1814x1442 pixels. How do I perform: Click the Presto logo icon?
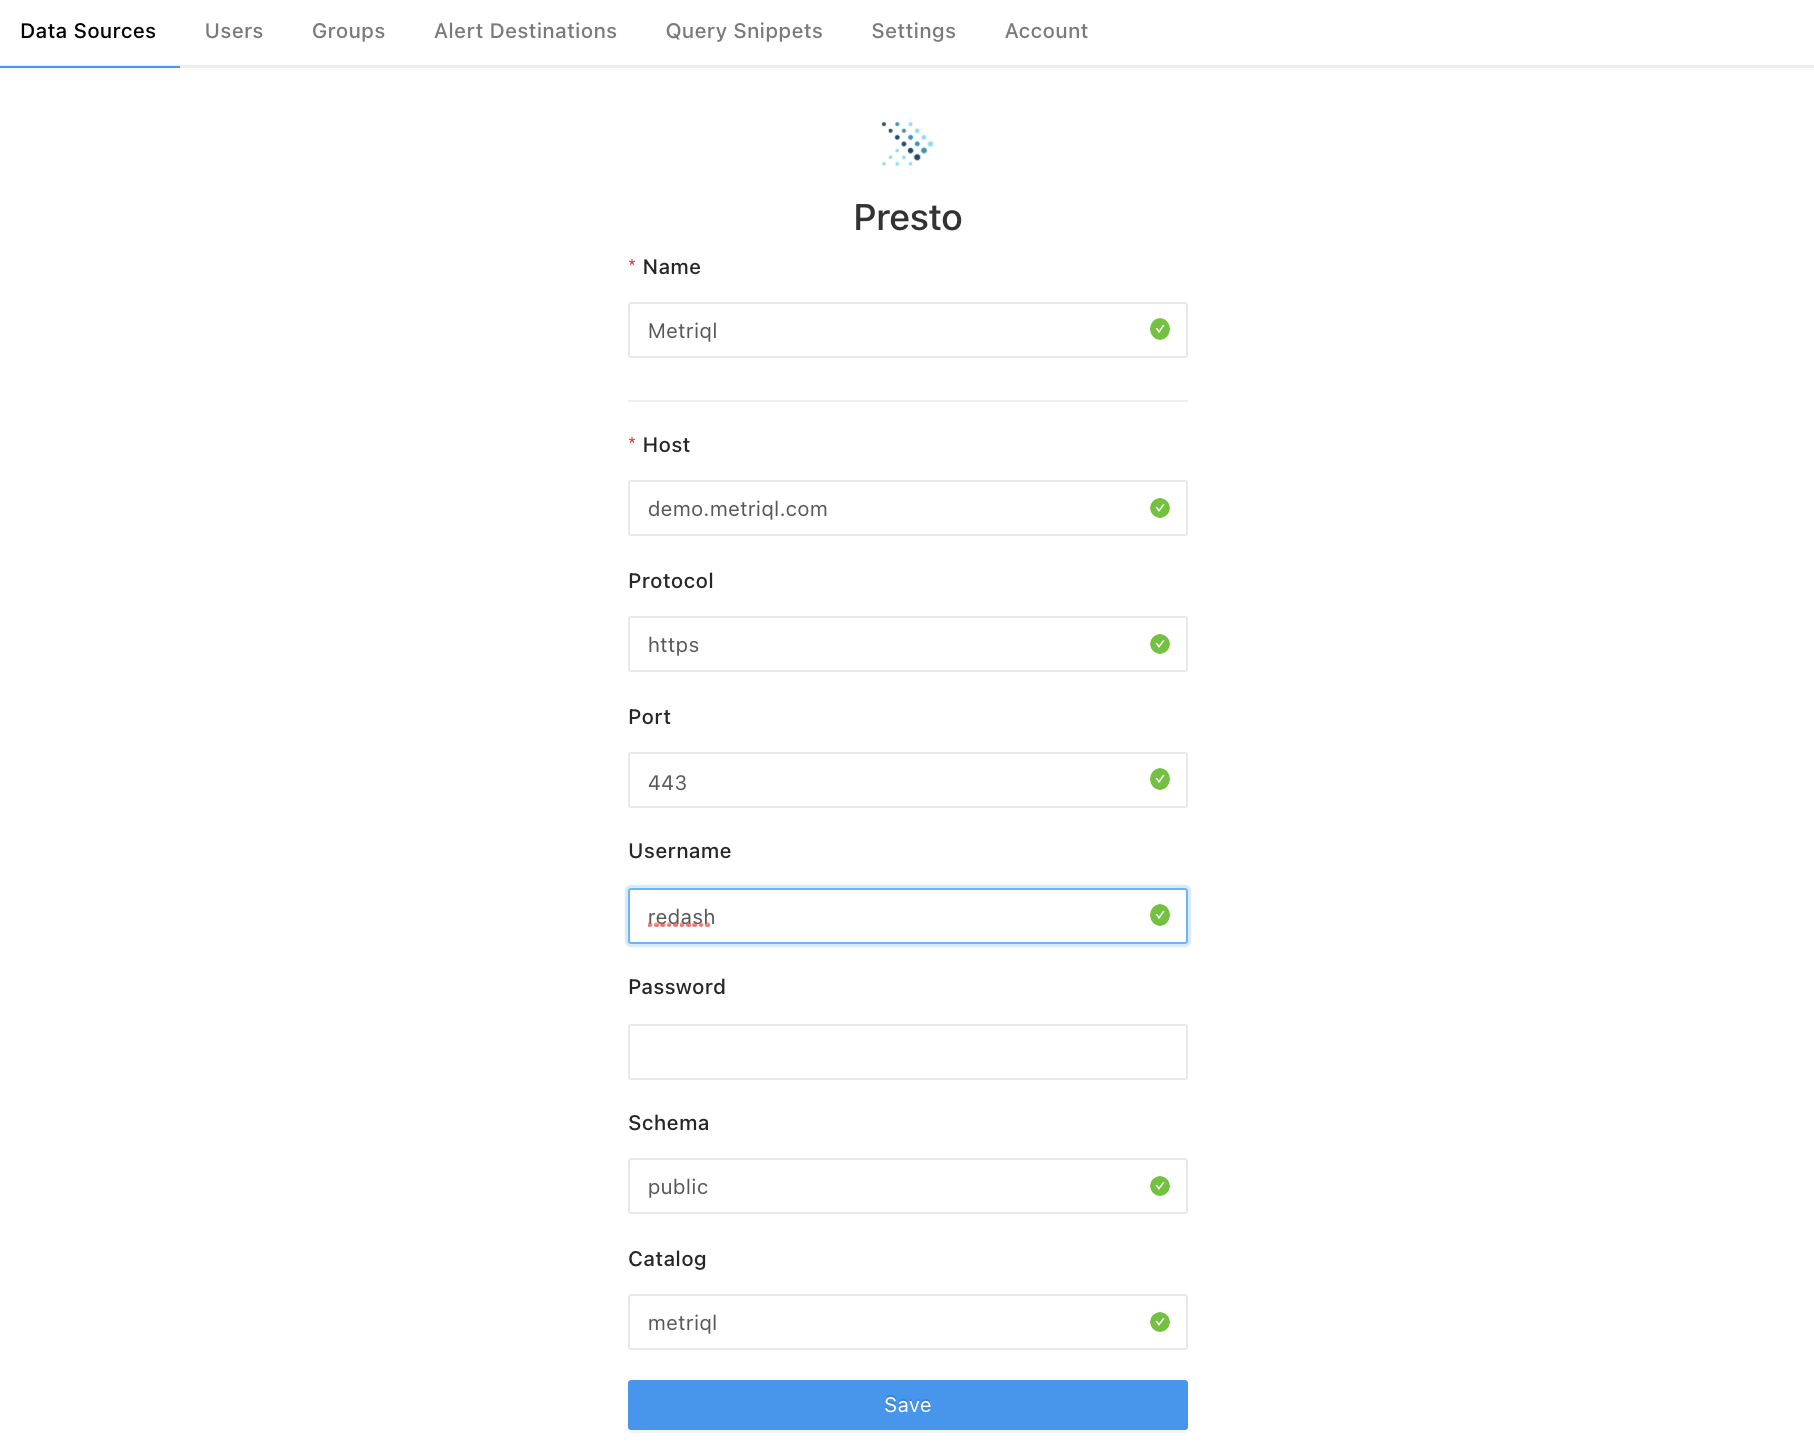click(907, 143)
